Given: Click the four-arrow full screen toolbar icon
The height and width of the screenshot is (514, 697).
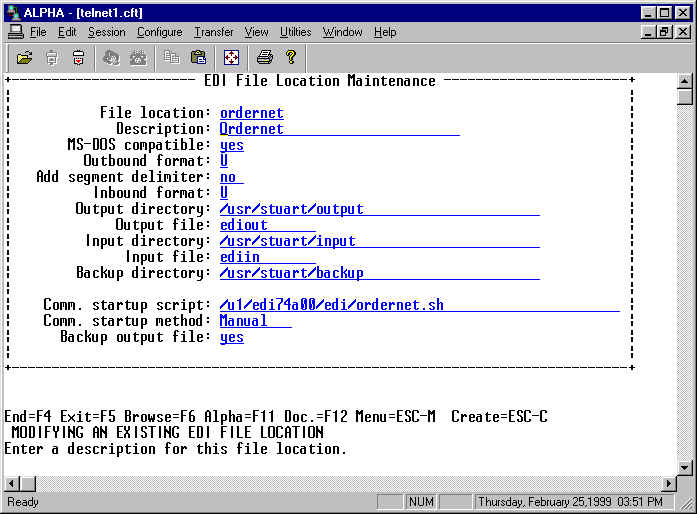Looking at the screenshot, I should point(230,57).
